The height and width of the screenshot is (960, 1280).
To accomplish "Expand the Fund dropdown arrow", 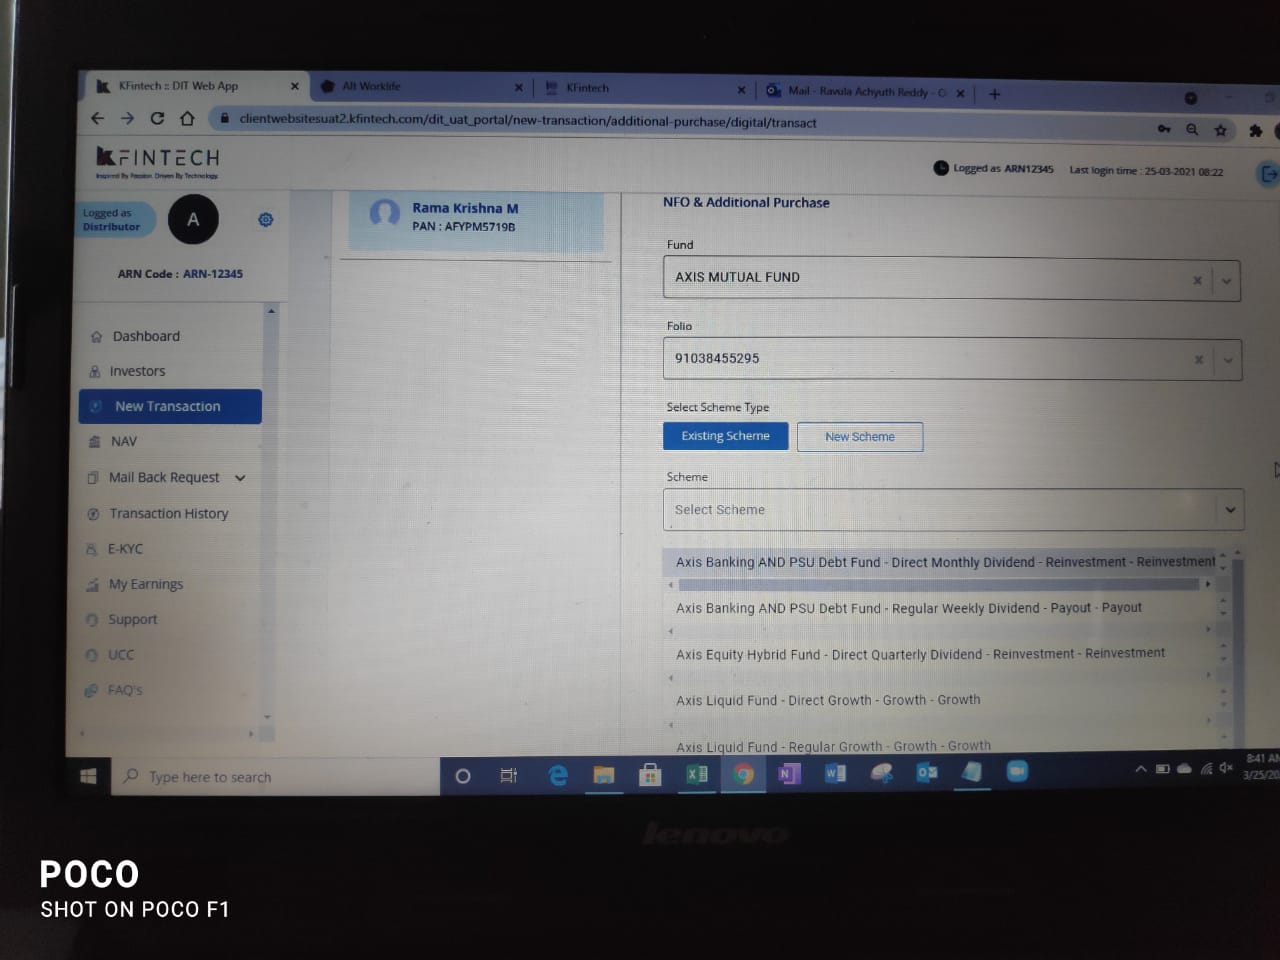I will coord(1226,282).
